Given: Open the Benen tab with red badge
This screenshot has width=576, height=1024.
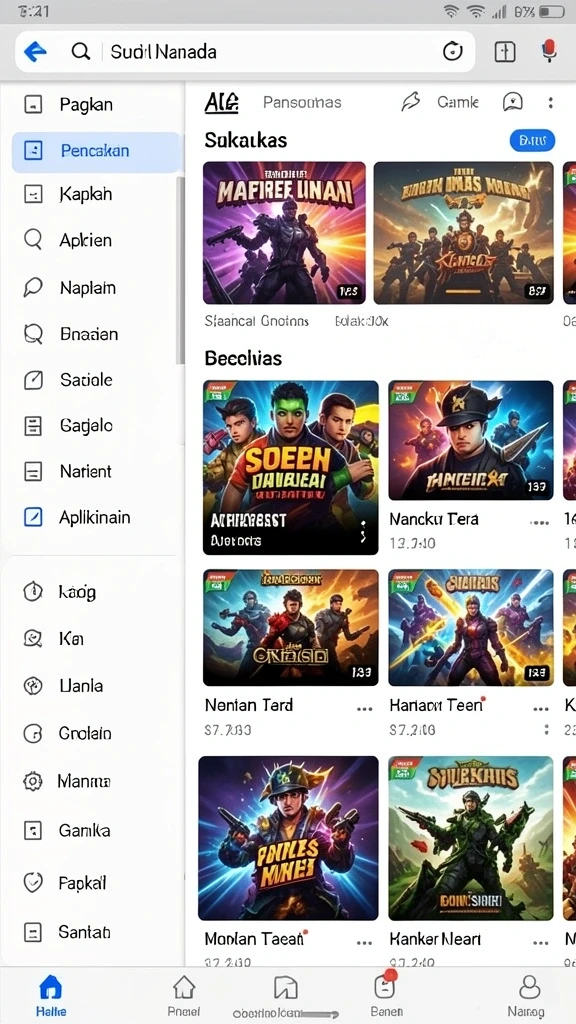Looking at the screenshot, I should pyautogui.click(x=386, y=987).
